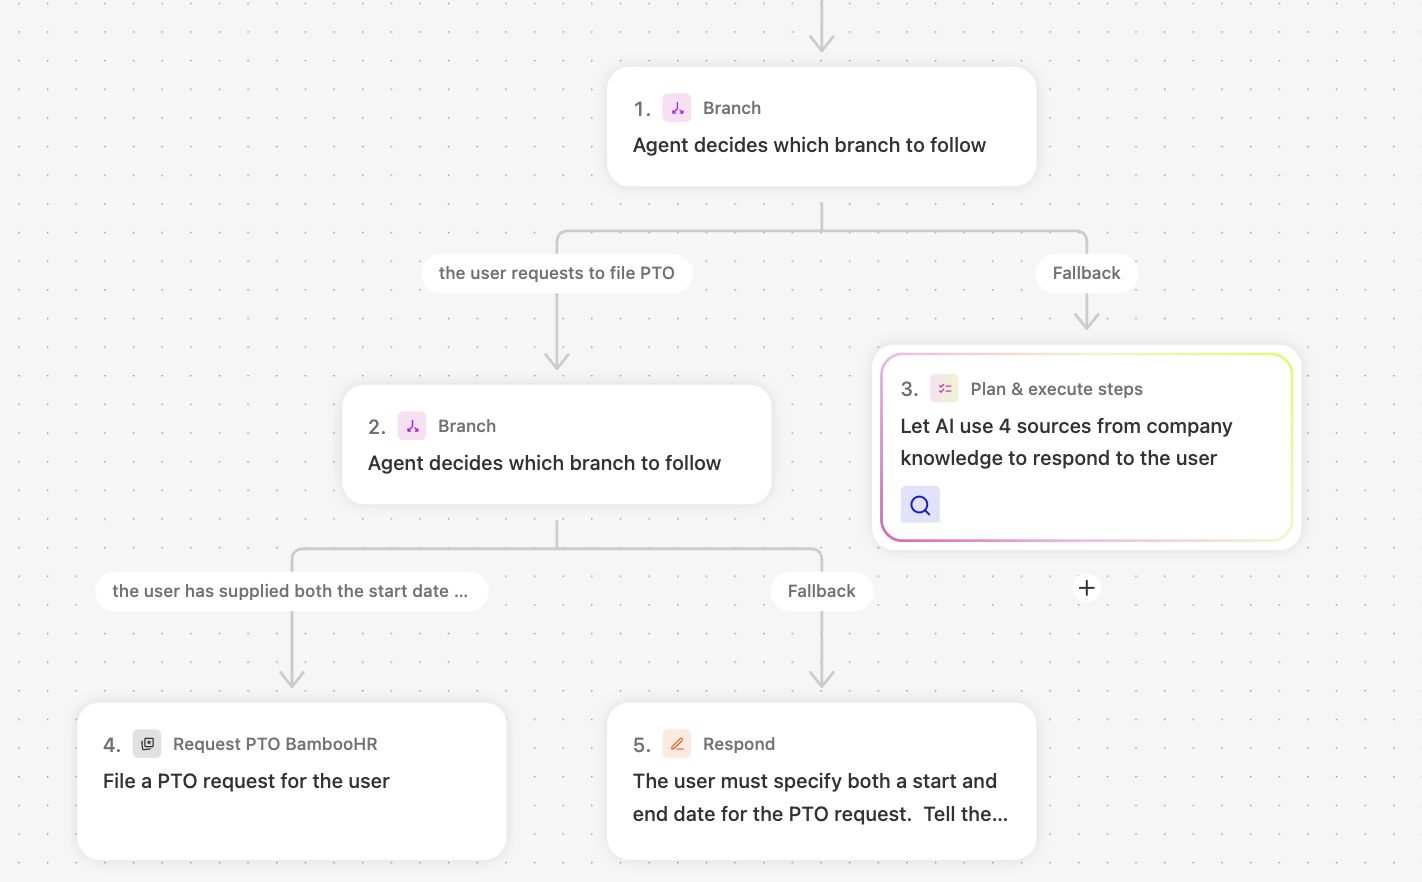Screen dimensions: 1422x882
Task: Click the Plan & execute steps checklist icon
Action: pos(944,389)
